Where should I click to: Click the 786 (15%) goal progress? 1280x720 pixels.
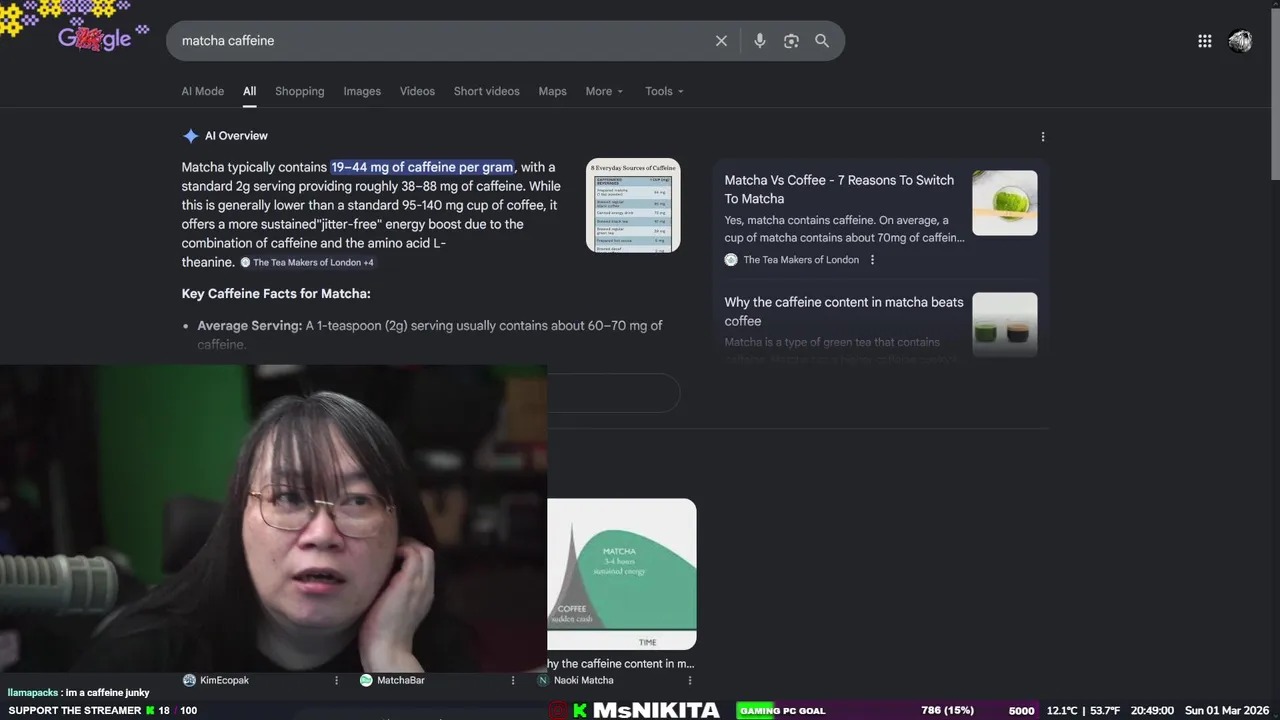tap(947, 711)
